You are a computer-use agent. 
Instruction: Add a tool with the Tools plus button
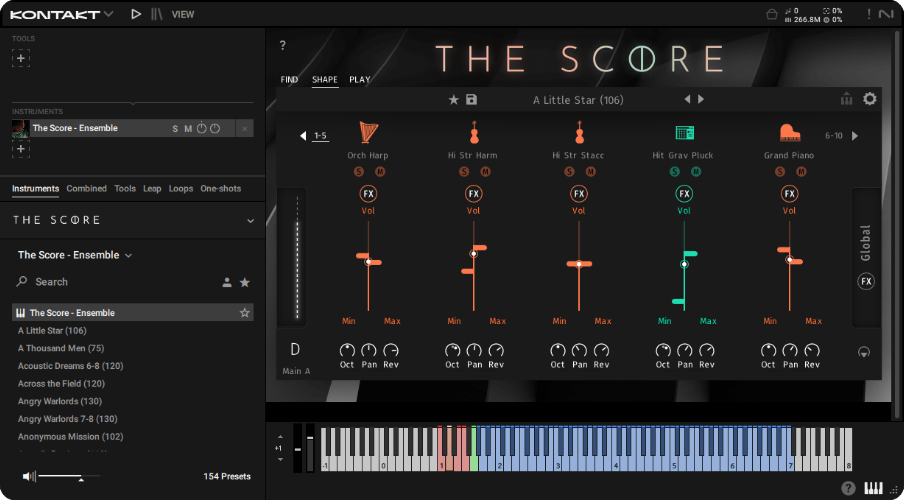click(21, 58)
